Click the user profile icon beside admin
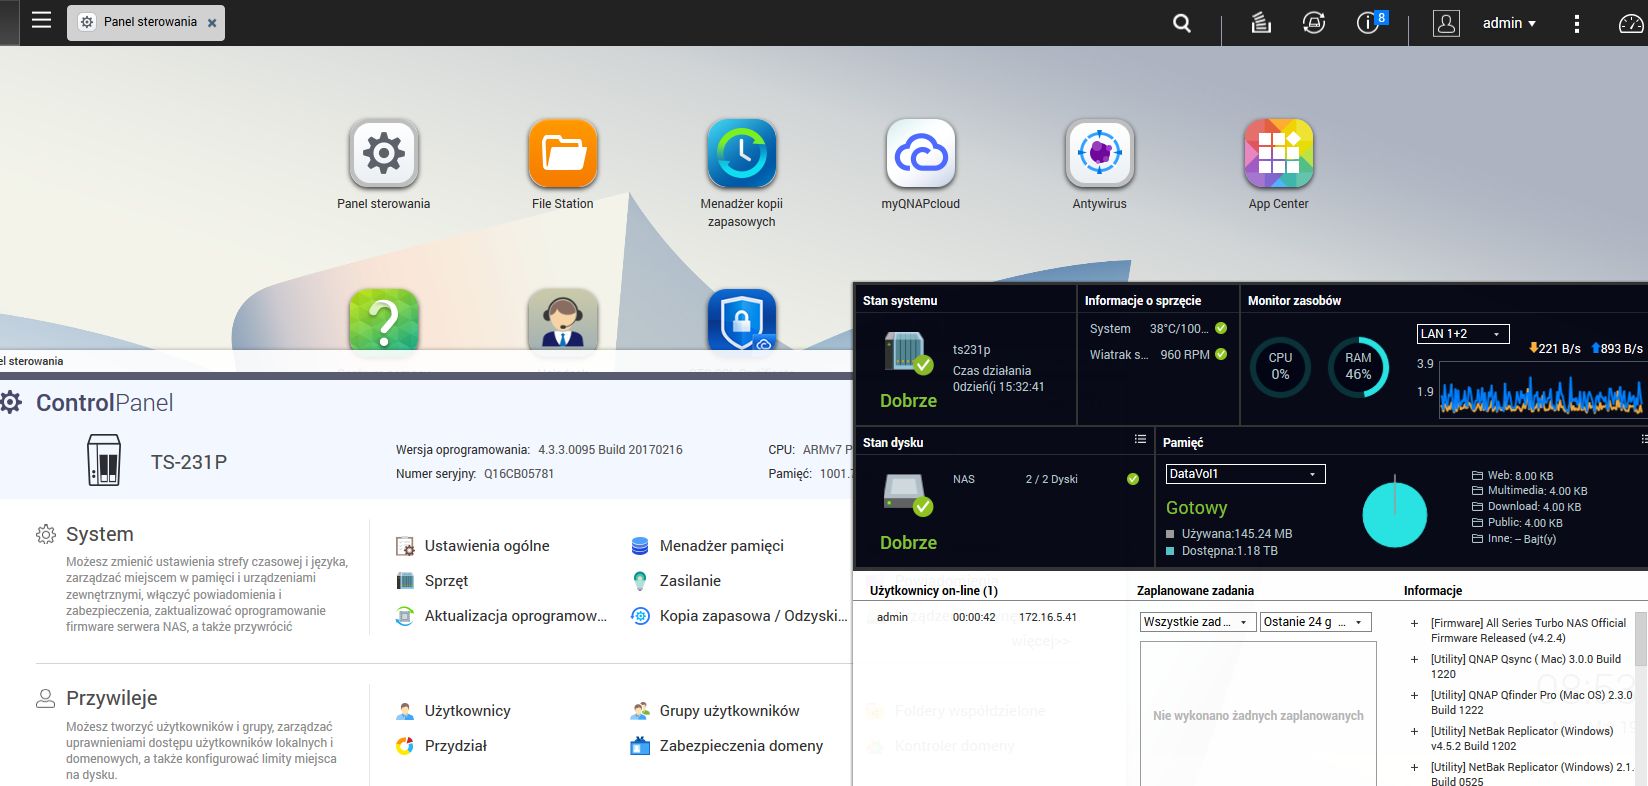 click(1446, 23)
